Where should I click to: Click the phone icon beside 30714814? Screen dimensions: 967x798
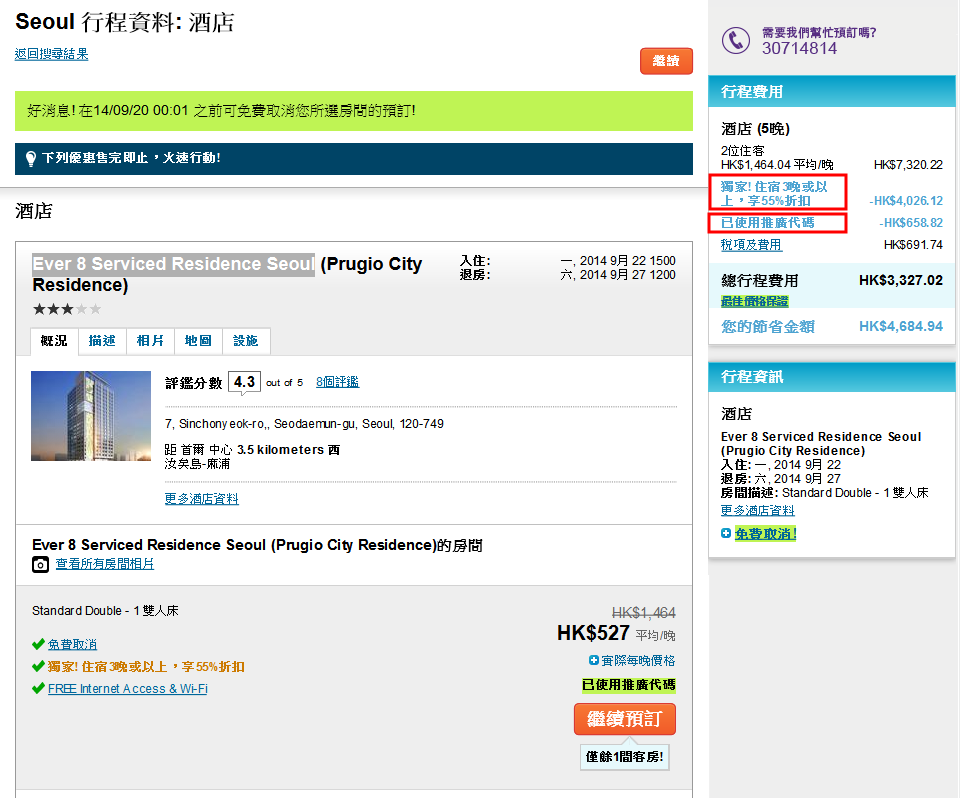click(x=735, y=40)
